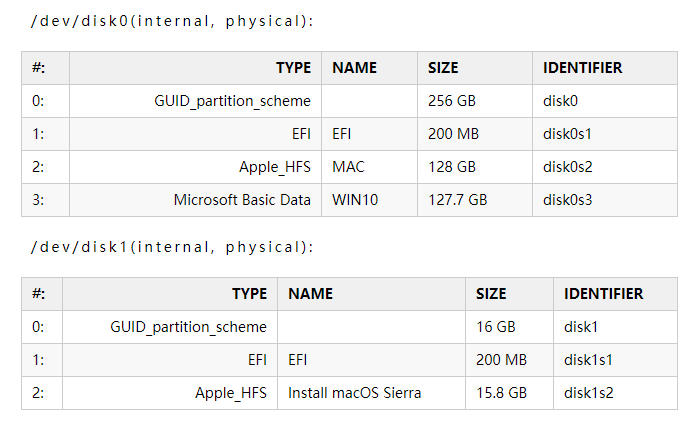Click the SIZE header in disk1 table

point(491,294)
